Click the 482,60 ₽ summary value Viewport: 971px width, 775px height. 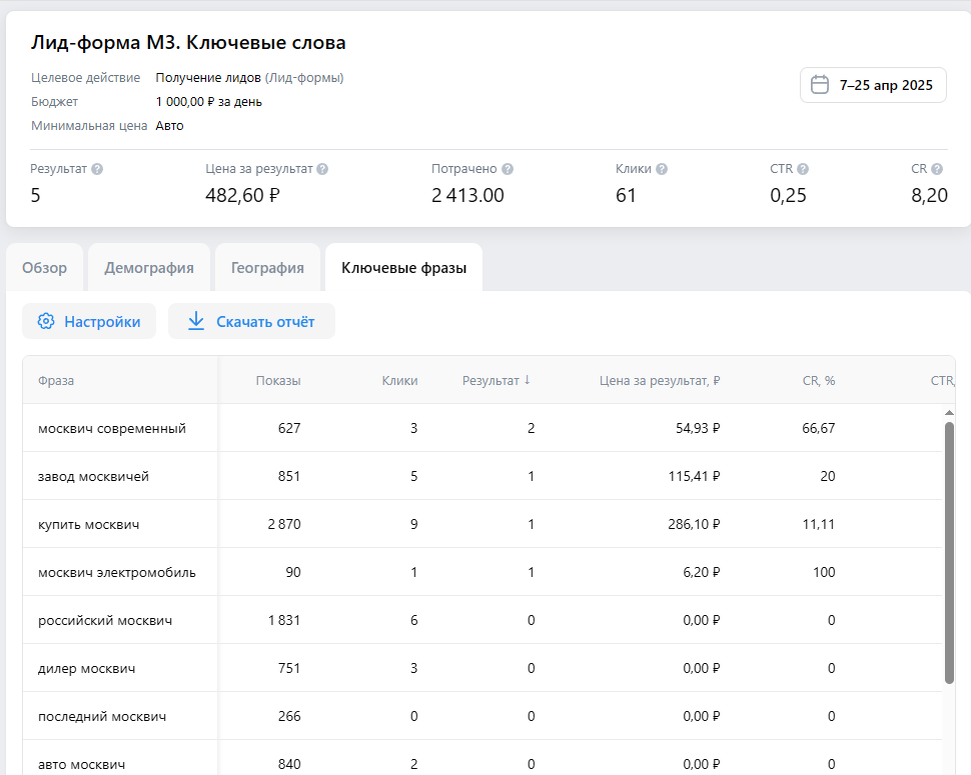pos(243,195)
